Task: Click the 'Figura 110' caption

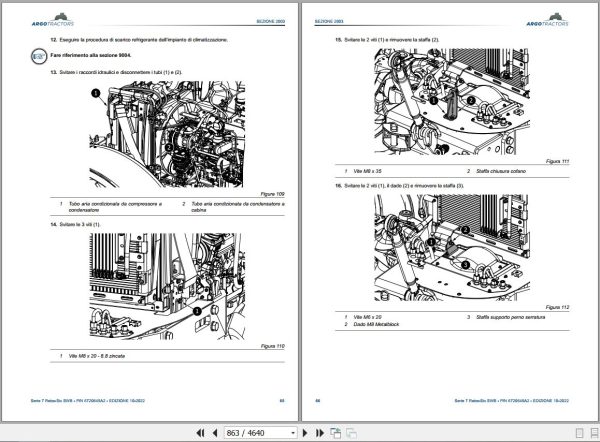Action: [272, 346]
